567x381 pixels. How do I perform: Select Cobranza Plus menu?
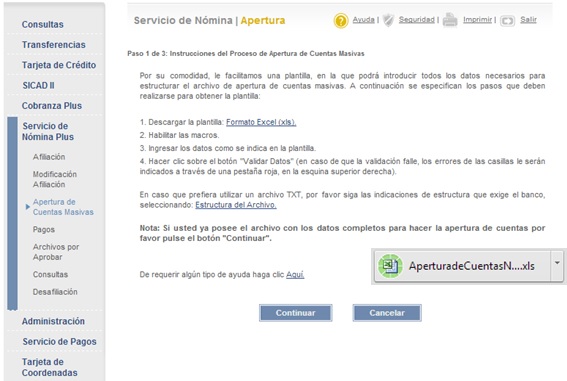click(52, 106)
